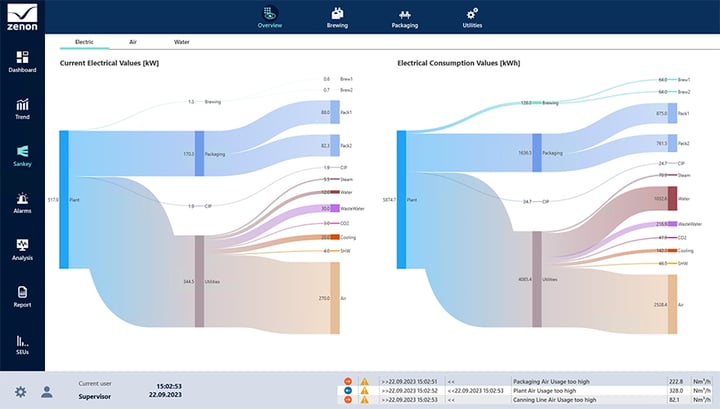Click Brewing label in kW Sankey chart
The image size is (720, 409).
[x=213, y=102]
